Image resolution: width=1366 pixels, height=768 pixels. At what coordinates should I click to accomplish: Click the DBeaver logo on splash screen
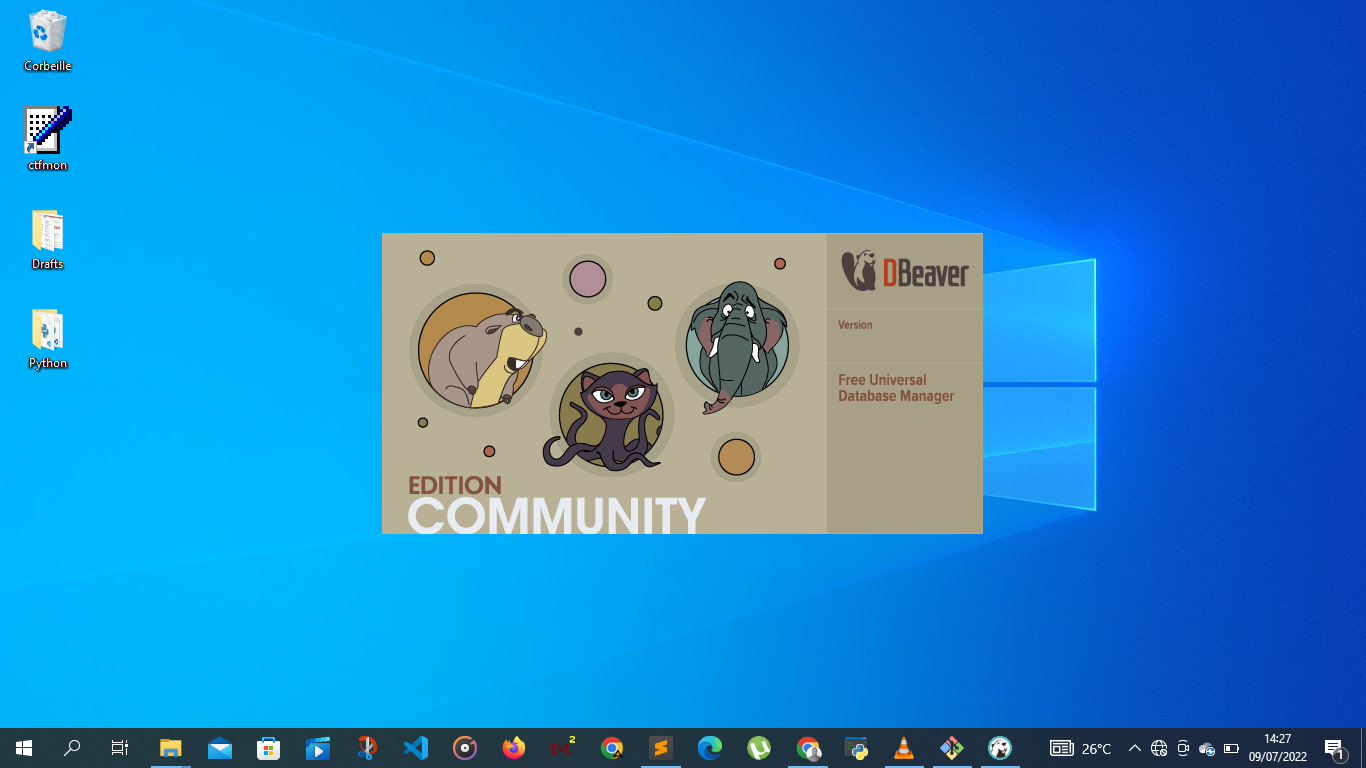coord(905,270)
